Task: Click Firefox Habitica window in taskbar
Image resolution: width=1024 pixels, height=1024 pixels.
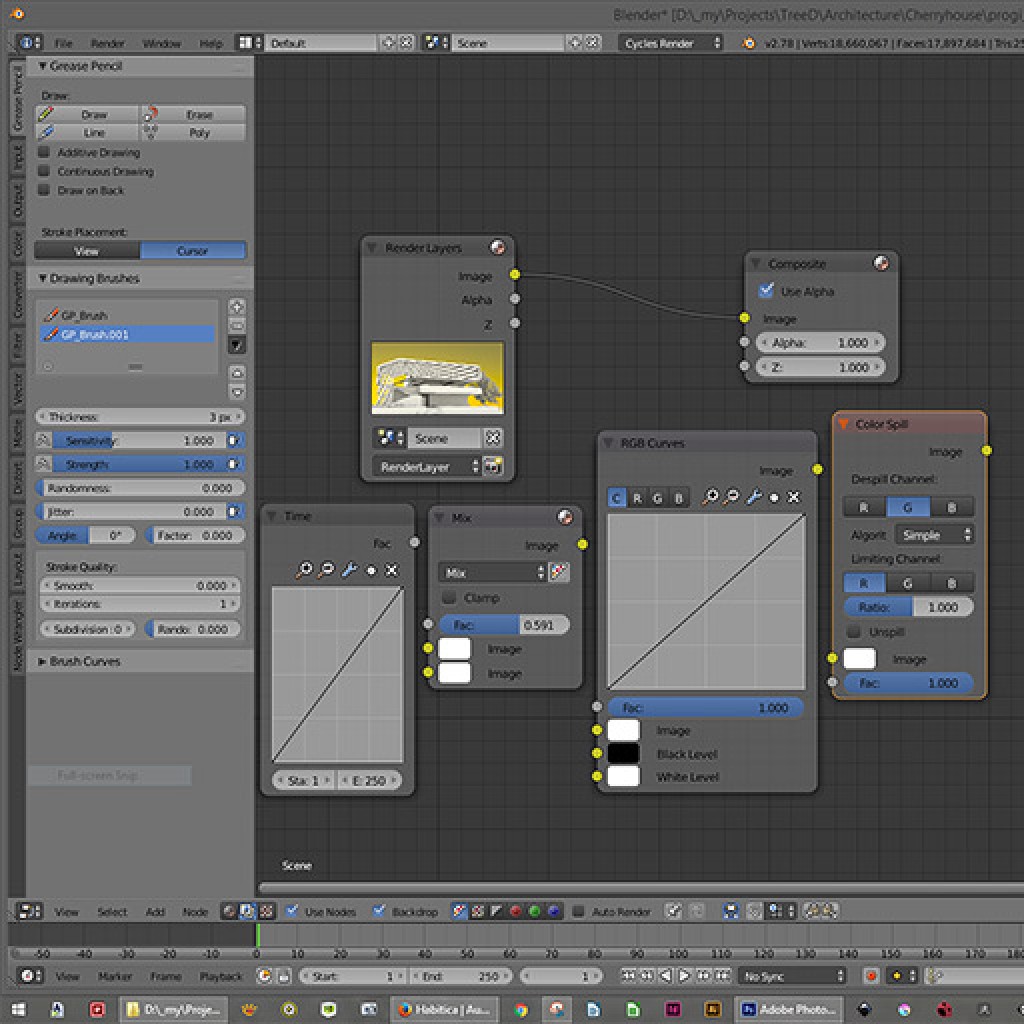Action: (441, 1009)
